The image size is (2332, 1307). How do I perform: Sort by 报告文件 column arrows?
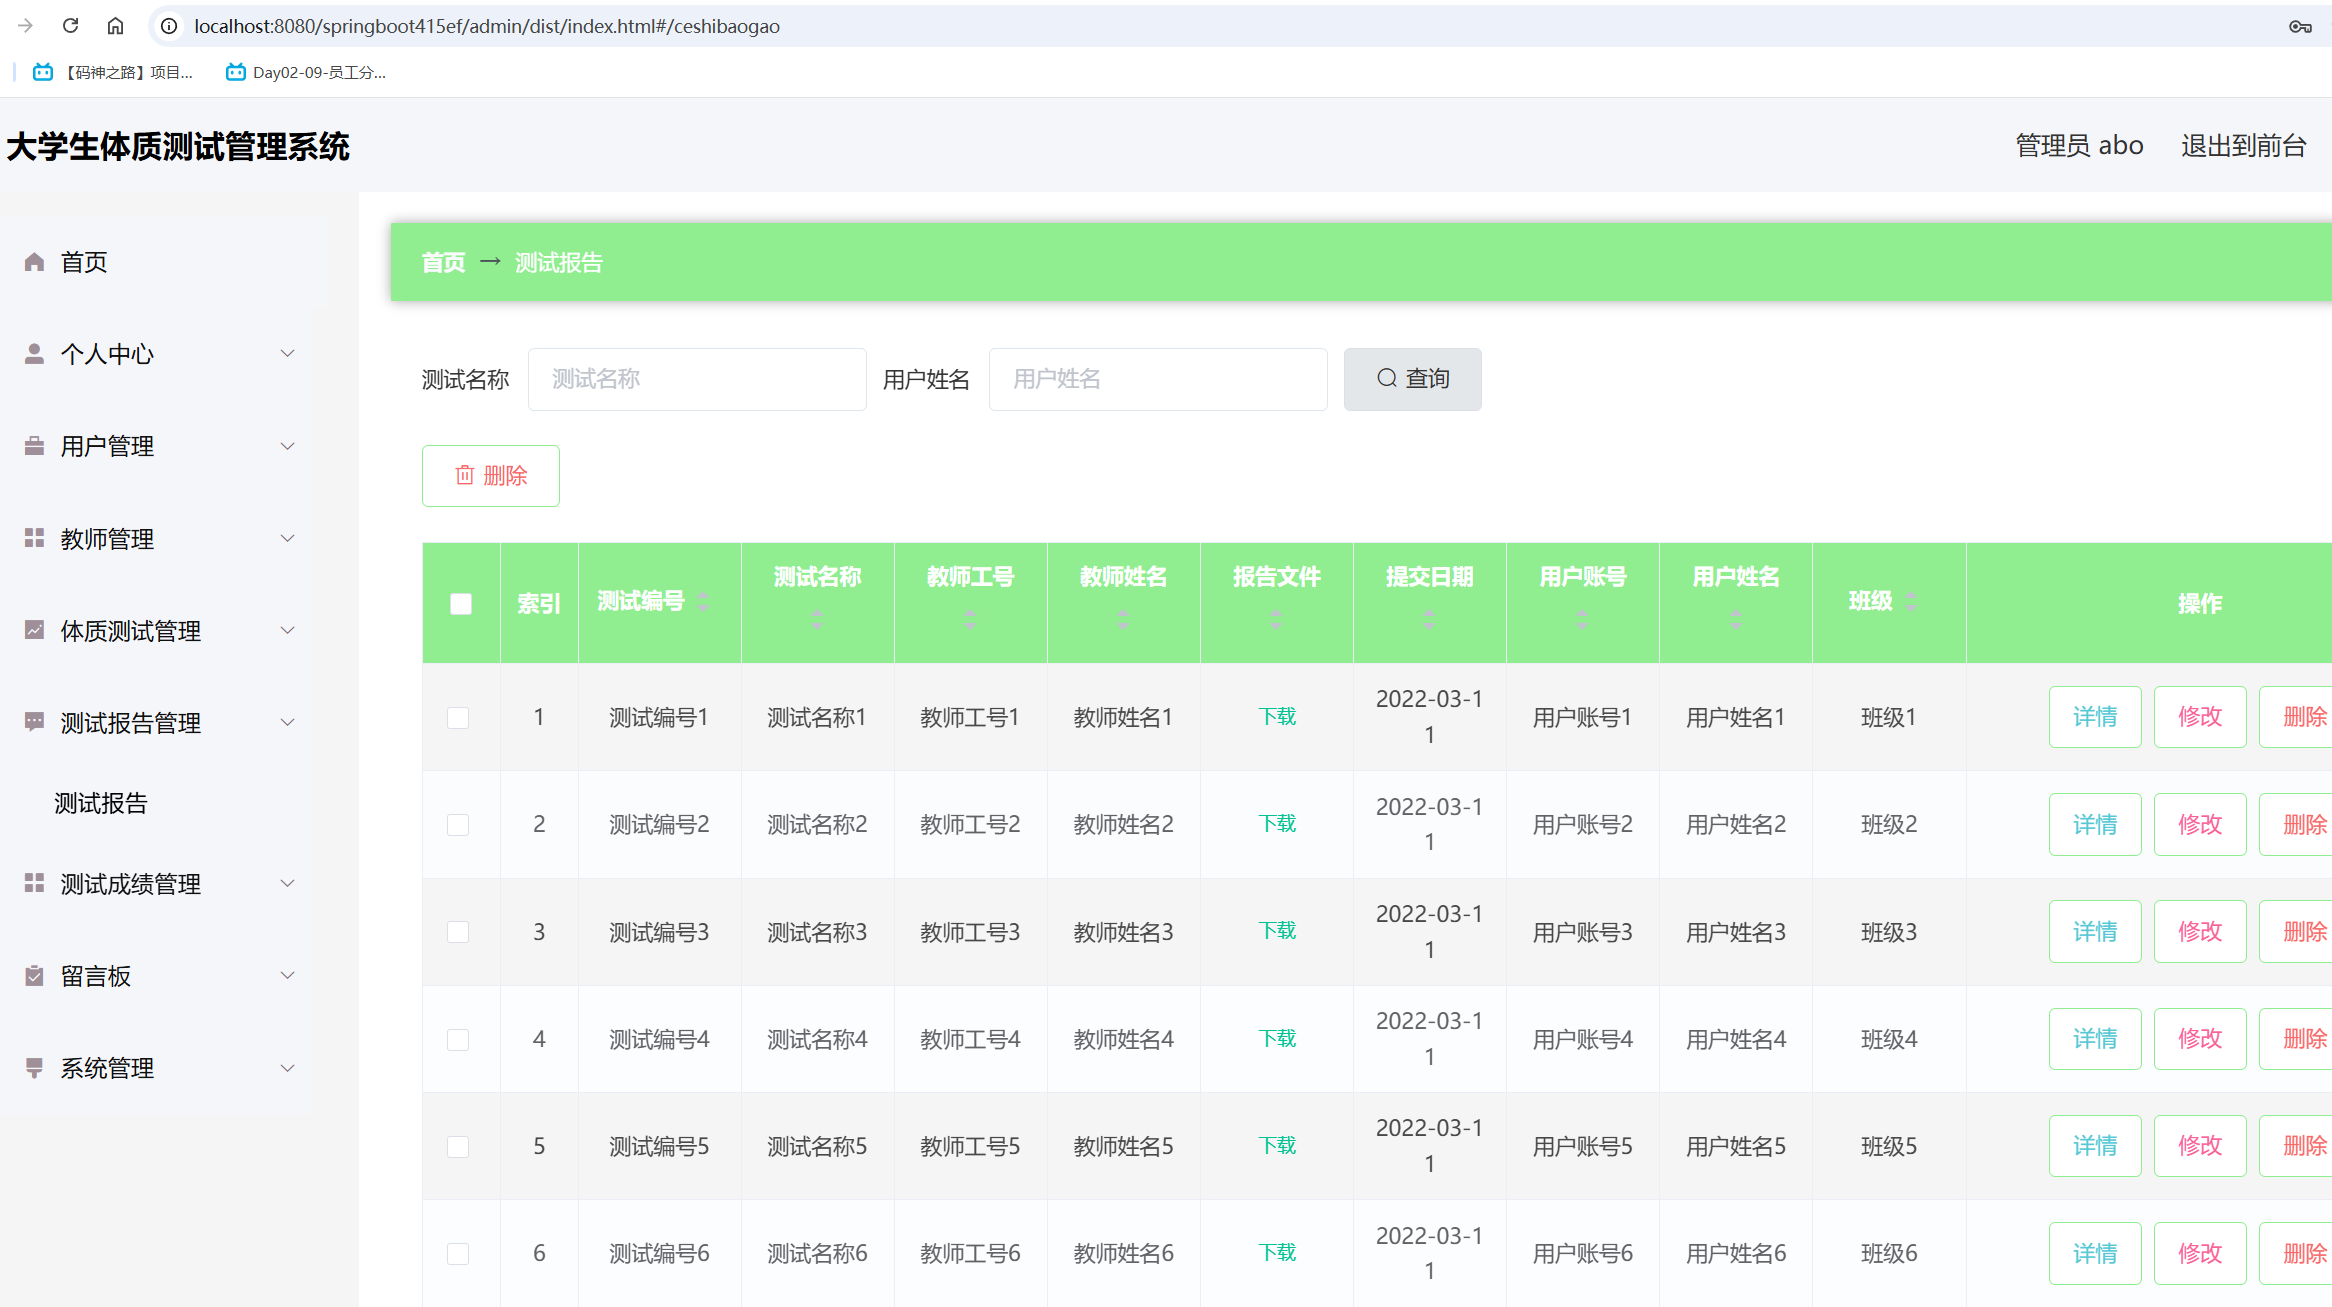click(x=1276, y=619)
